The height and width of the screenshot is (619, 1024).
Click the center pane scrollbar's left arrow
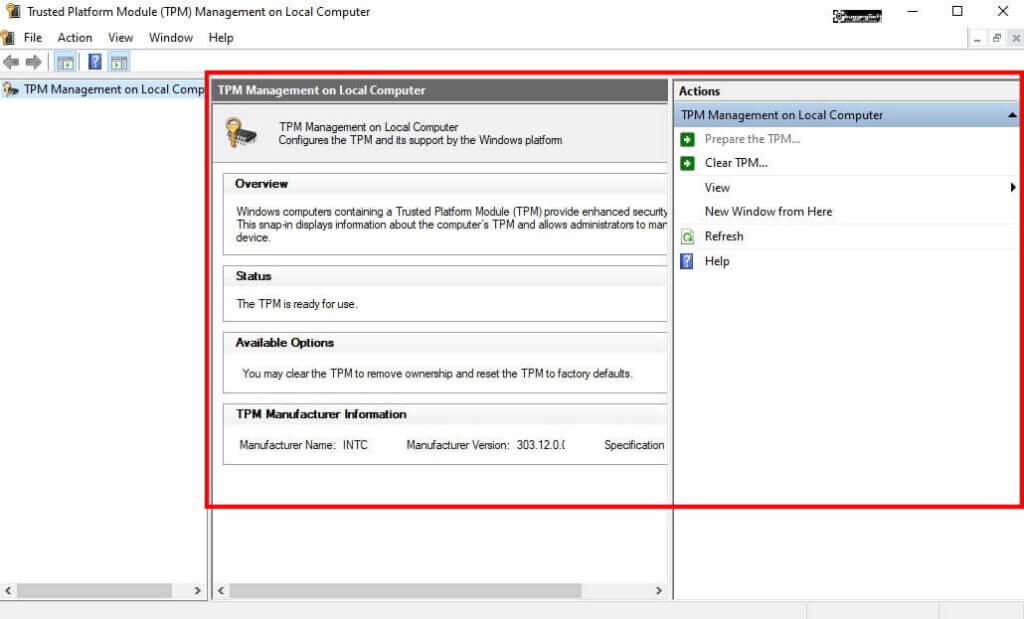point(221,590)
